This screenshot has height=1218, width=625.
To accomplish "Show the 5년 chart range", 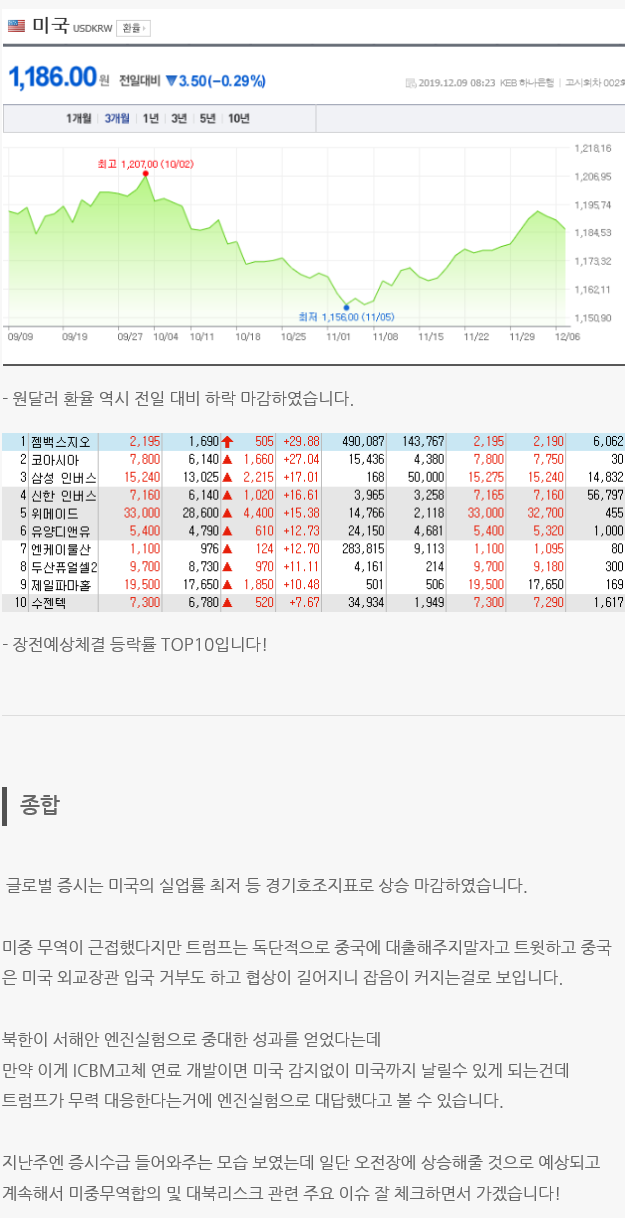I will pos(207,119).
